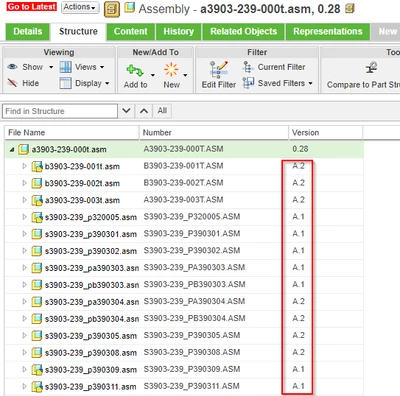Click the a3903-239-003t.asm assembly icon
Screen dimensions: 400x396
point(37,200)
